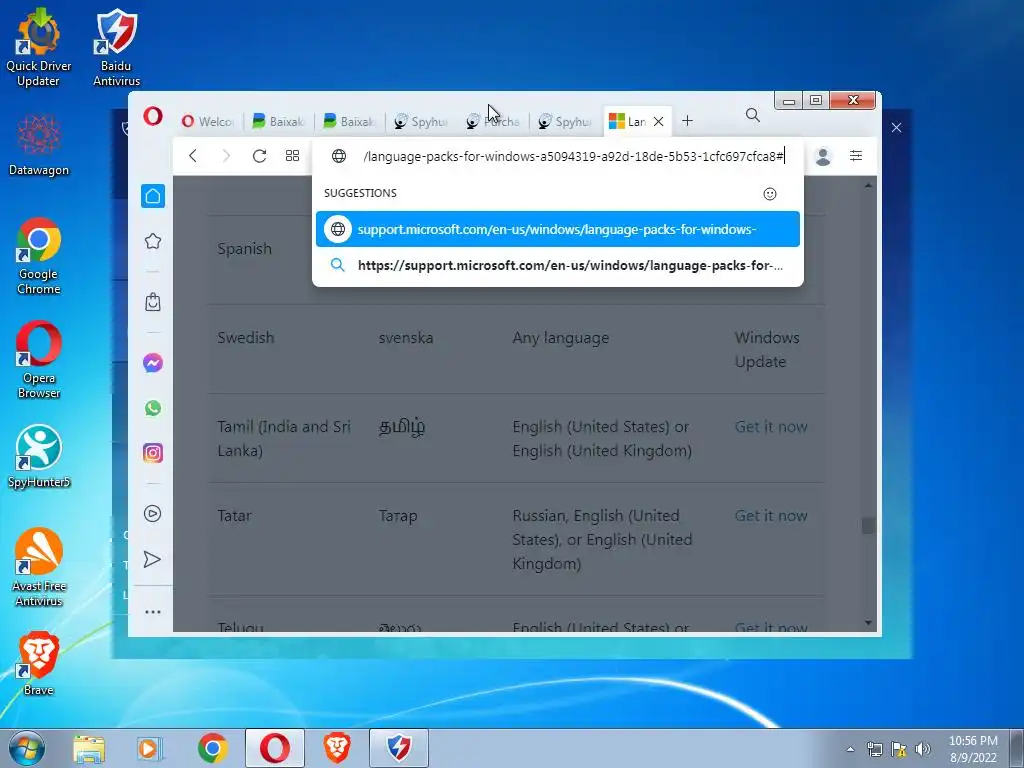Launch WhatsApp from the Opera sidebar
This screenshot has width=1024, height=768.
pos(153,408)
